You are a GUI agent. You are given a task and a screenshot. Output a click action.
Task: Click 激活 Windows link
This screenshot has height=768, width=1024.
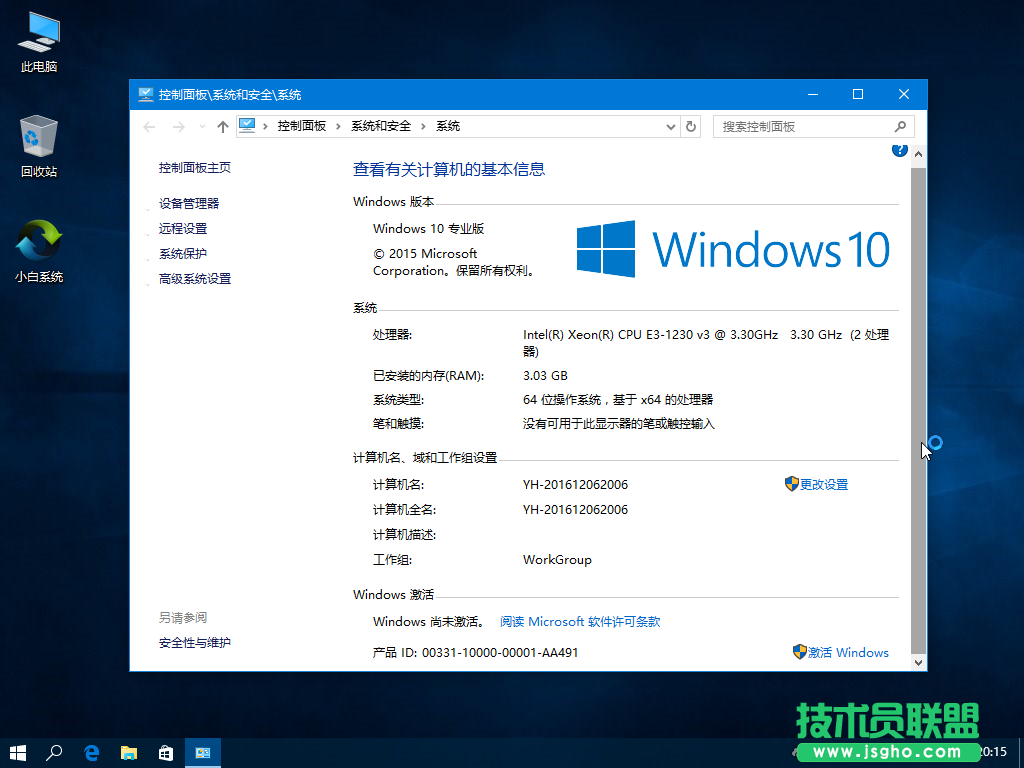click(x=849, y=652)
